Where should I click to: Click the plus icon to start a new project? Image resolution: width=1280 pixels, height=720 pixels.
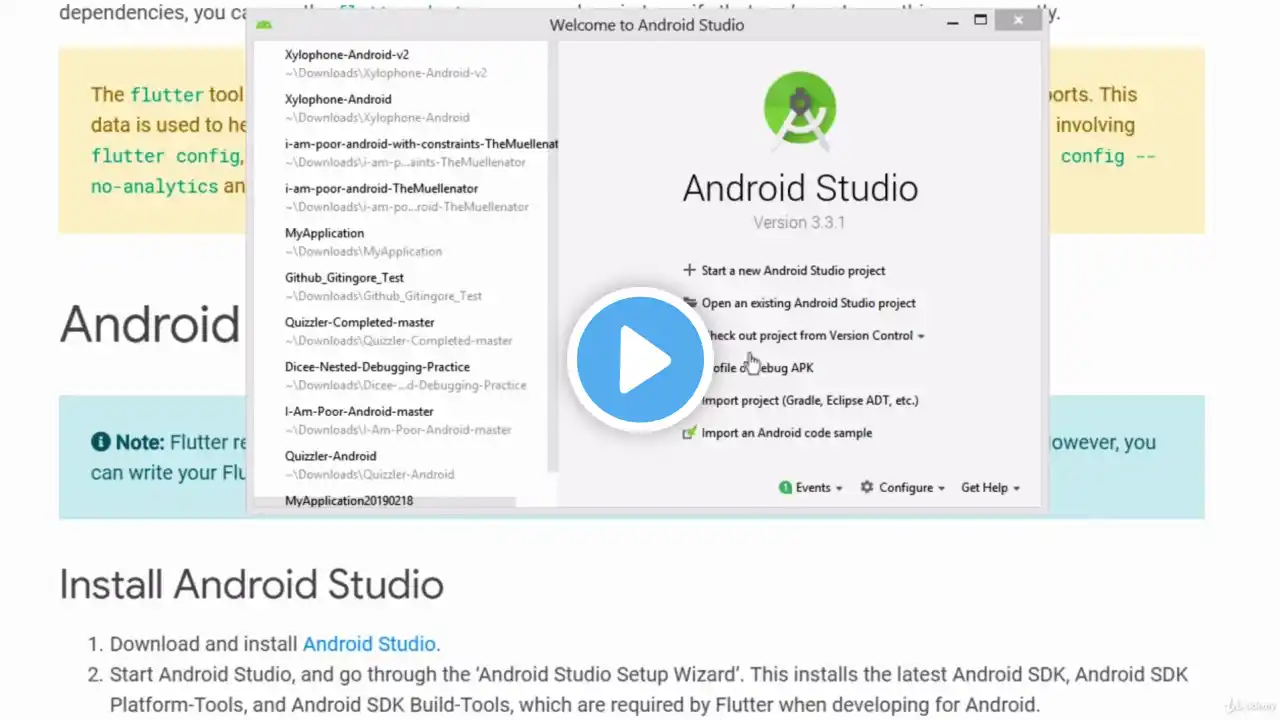pyautogui.click(x=689, y=270)
